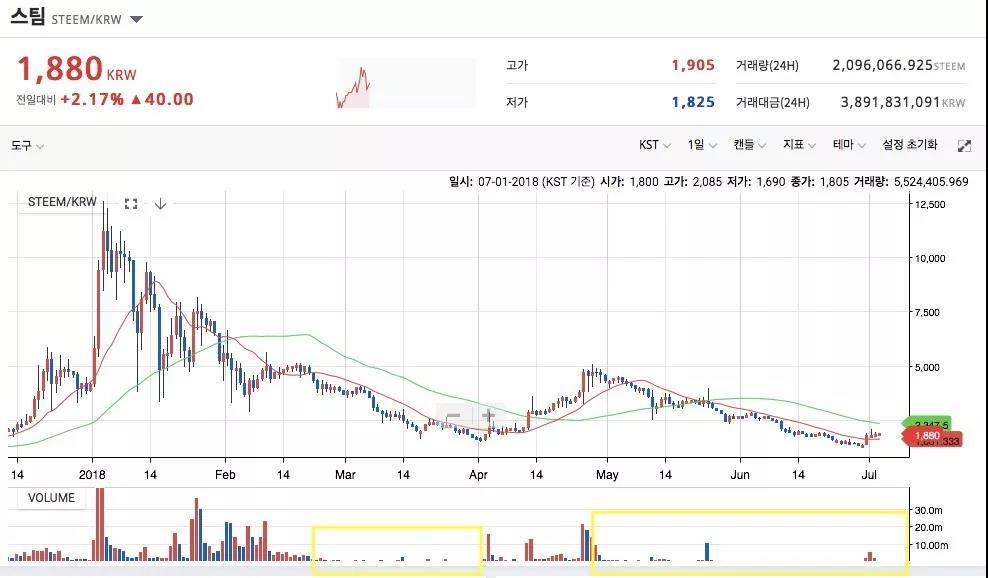Maximize the STEEM/KRW pane with the bracket icon
This screenshot has height=578, width=988.
(130, 204)
